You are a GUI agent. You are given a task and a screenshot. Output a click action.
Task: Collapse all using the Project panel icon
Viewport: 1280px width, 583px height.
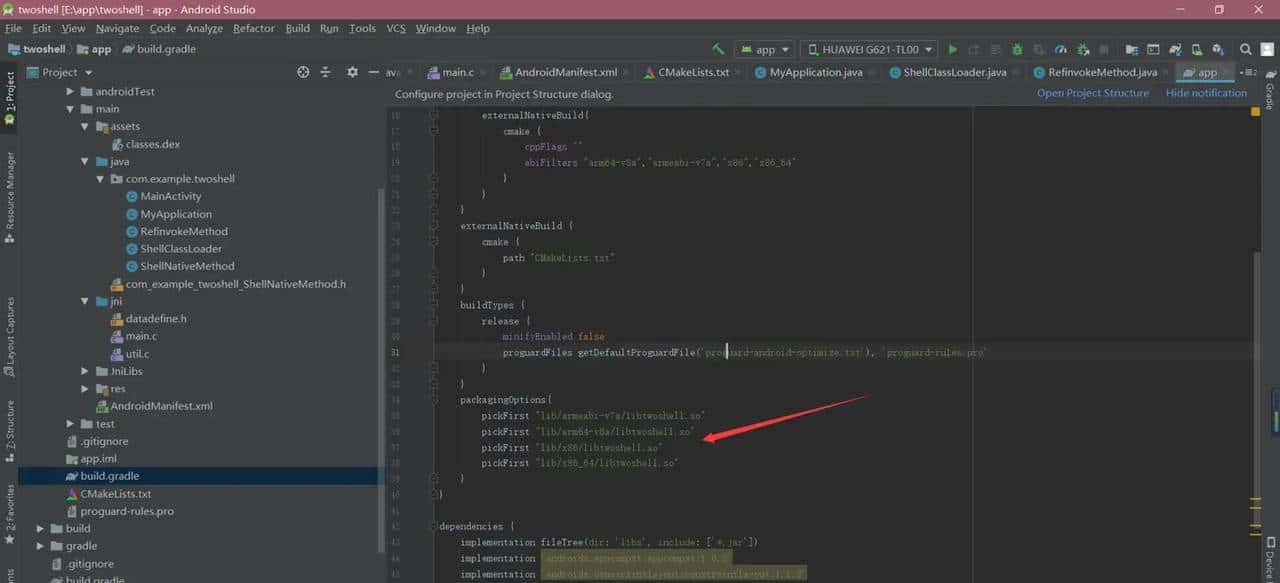pos(326,72)
